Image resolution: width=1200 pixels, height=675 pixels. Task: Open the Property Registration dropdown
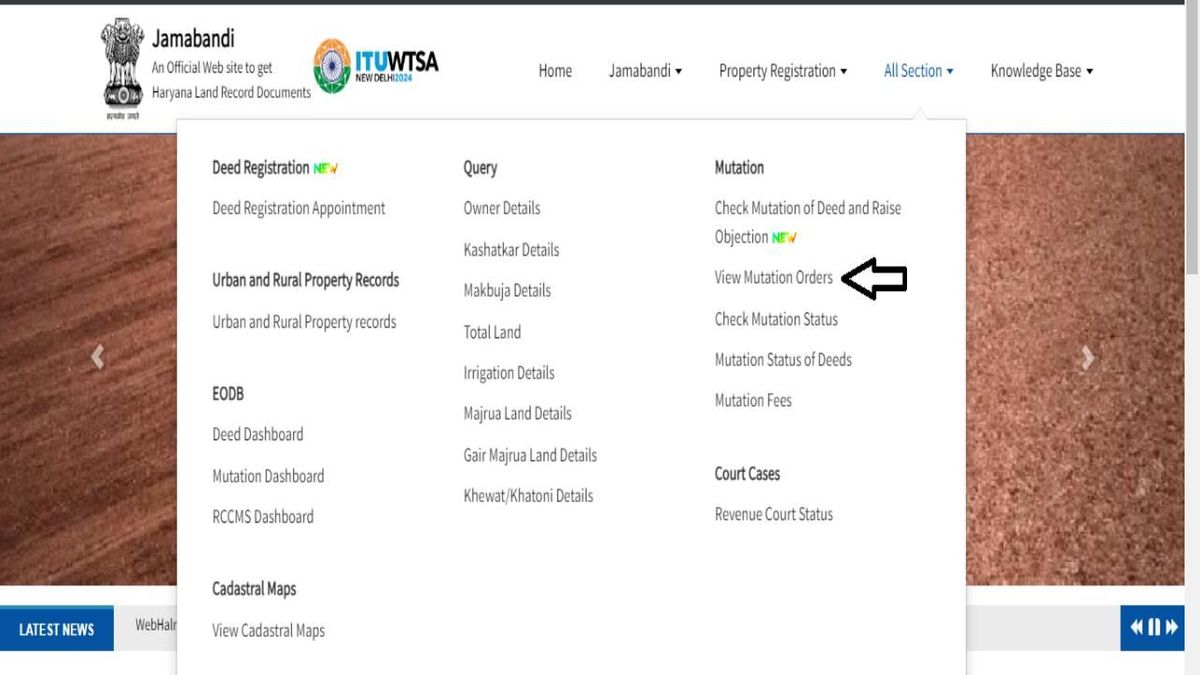pyautogui.click(x=782, y=70)
